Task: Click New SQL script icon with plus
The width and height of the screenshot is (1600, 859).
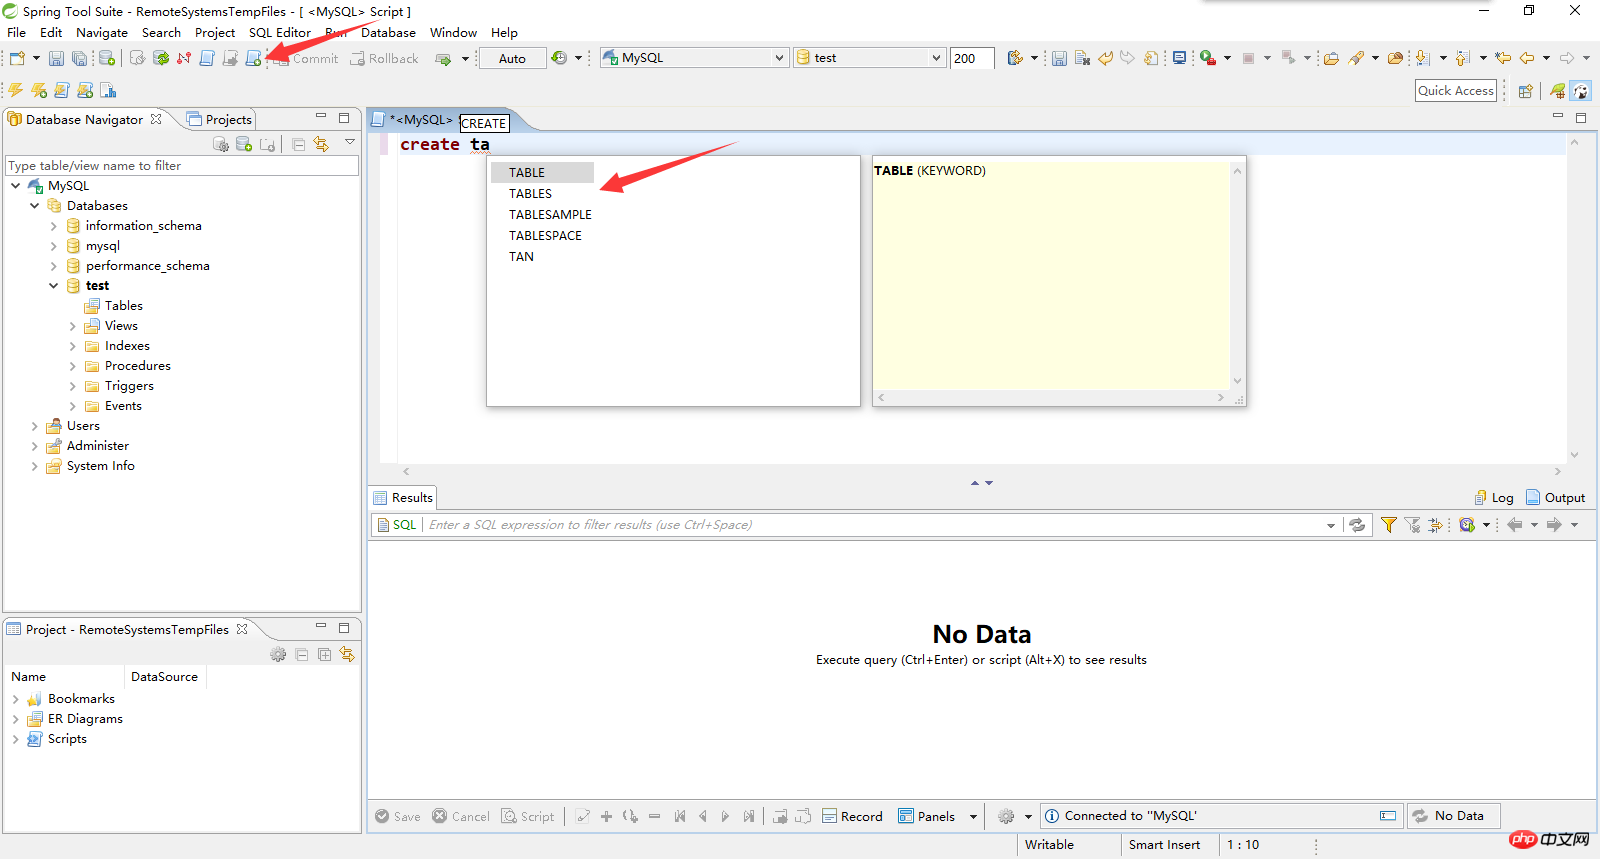Action: click(254, 58)
